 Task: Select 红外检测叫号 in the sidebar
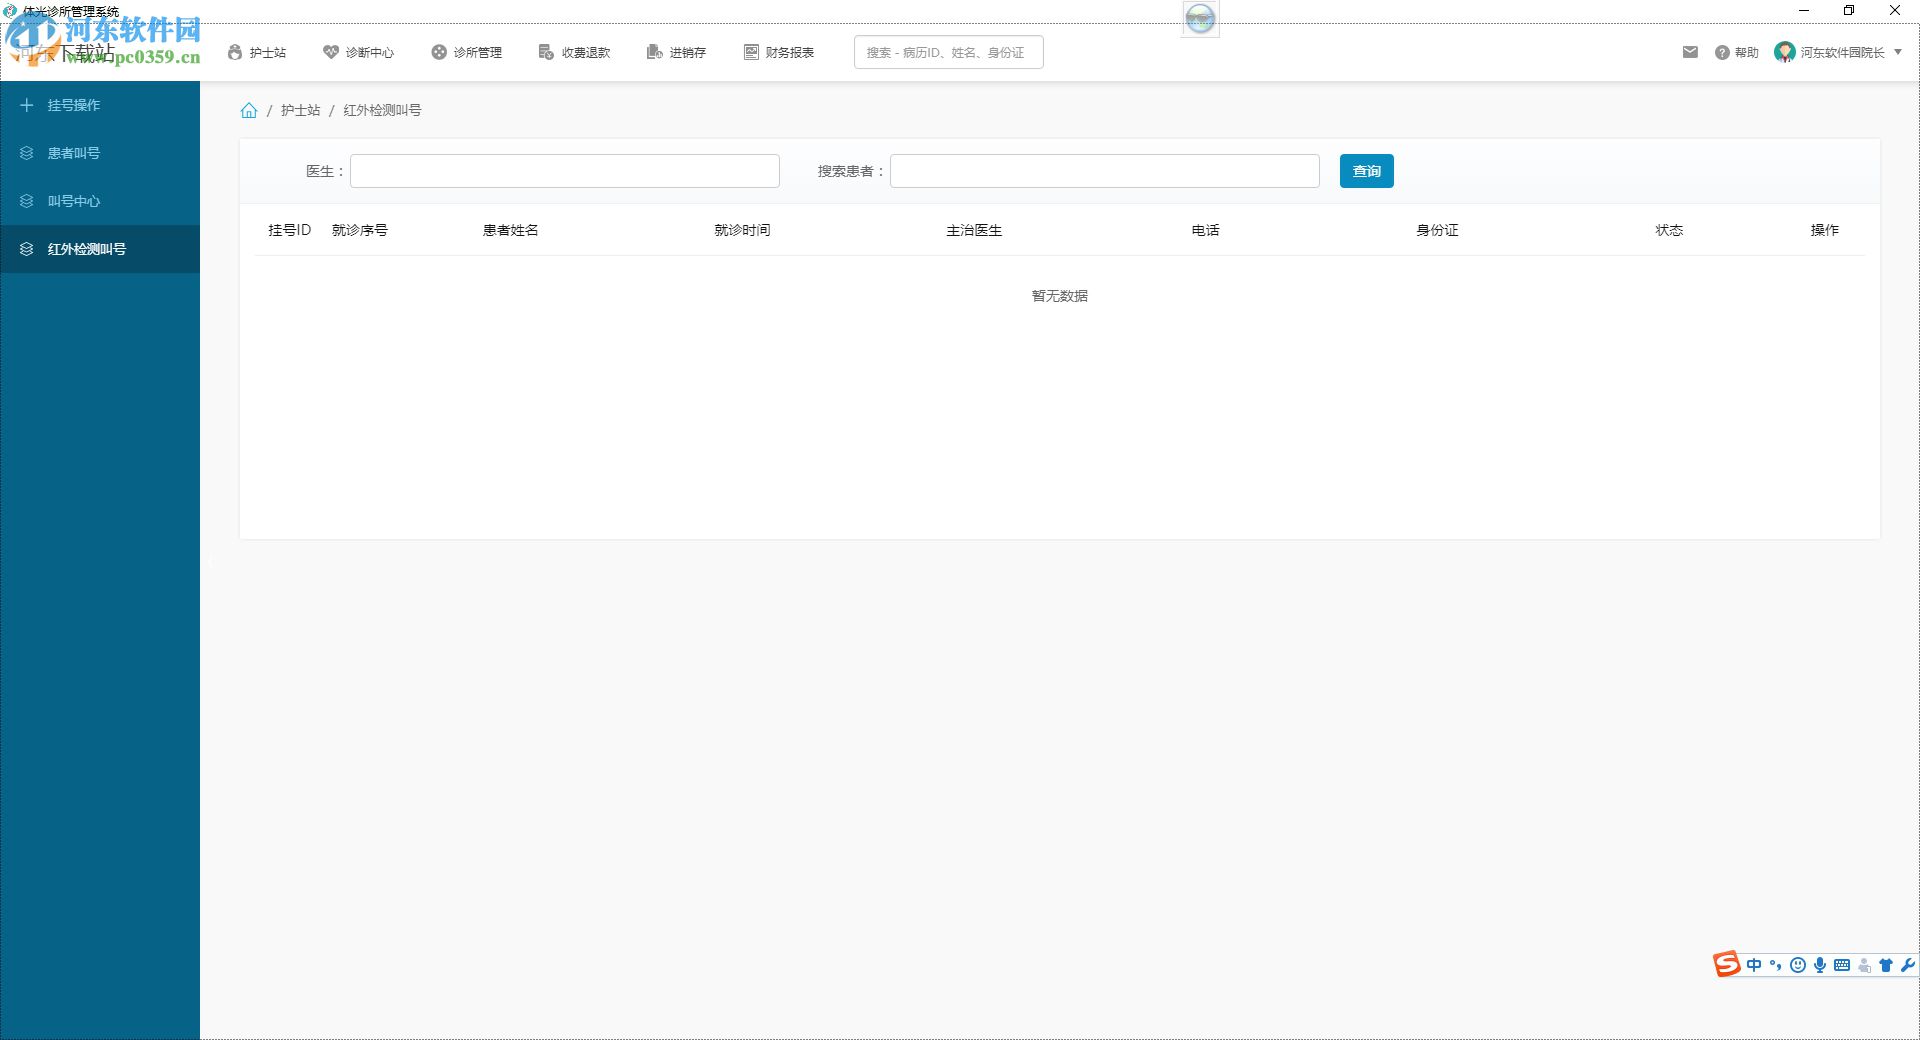pyautogui.click(x=100, y=249)
